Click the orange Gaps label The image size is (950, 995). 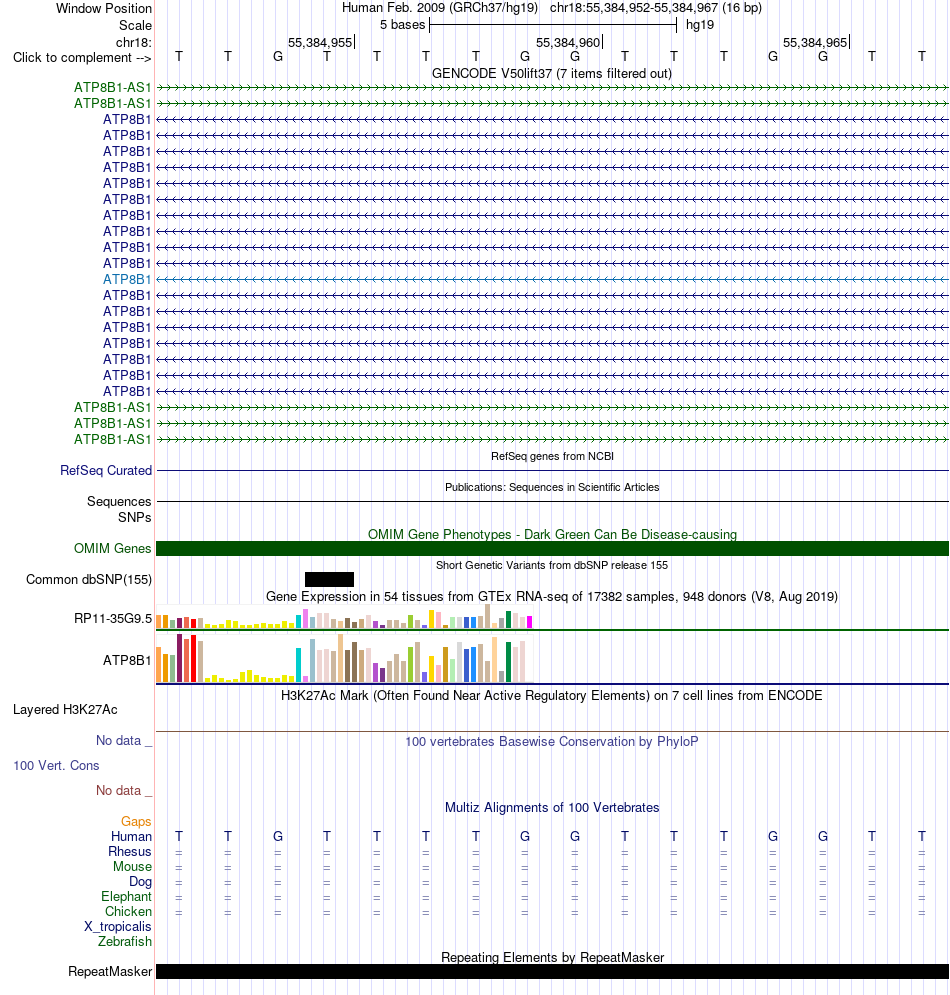[x=136, y=822]
